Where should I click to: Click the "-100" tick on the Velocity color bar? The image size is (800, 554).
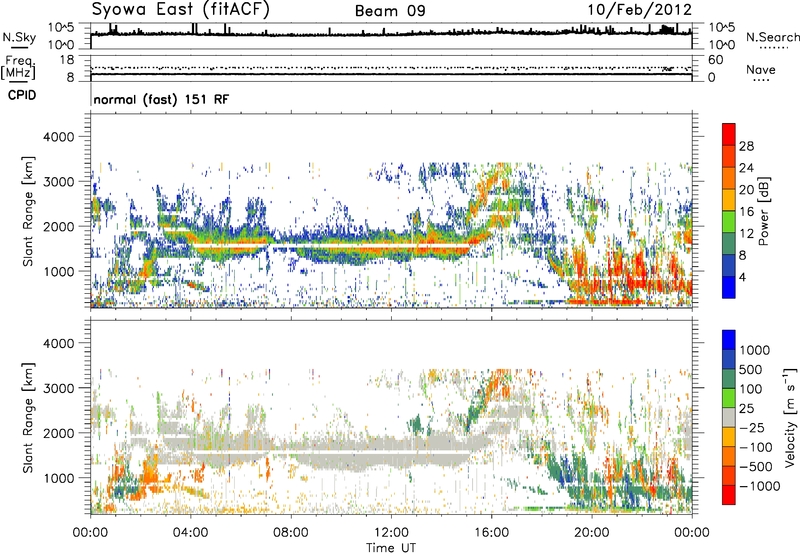(x=756, y=447)
